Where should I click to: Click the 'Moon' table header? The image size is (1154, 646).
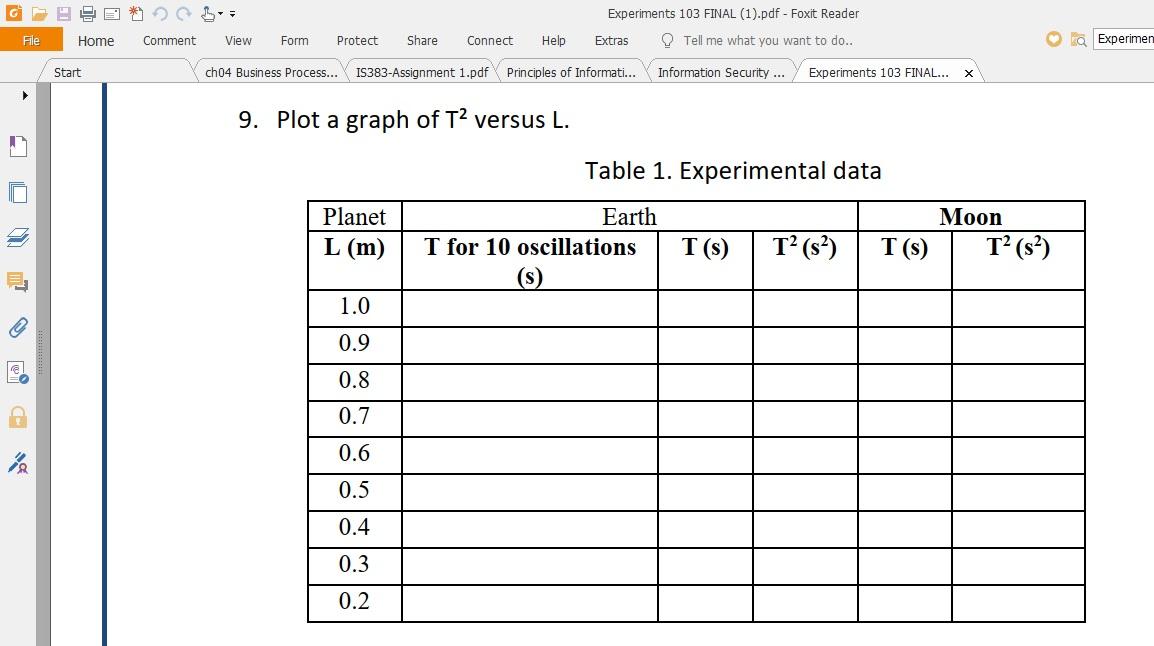click(970, 216)
